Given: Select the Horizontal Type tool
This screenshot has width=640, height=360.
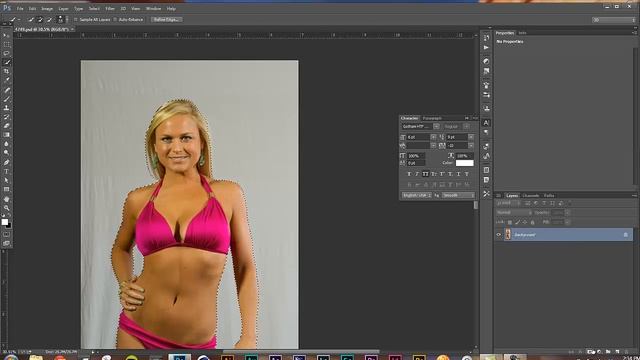Looking at the screenshot, I should (7, 171).
